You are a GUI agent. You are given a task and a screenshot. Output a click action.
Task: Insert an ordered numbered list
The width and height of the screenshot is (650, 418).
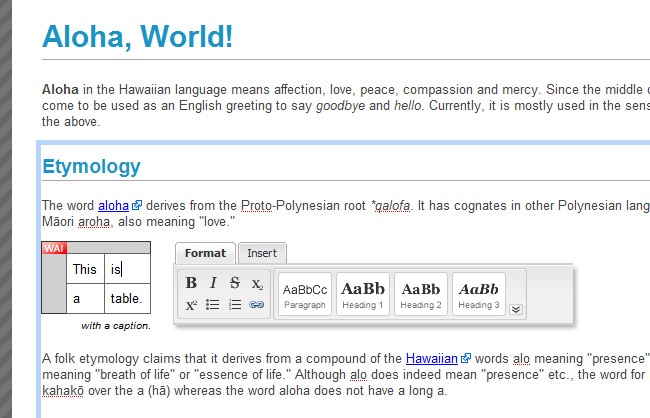click(x=235, y=305)
